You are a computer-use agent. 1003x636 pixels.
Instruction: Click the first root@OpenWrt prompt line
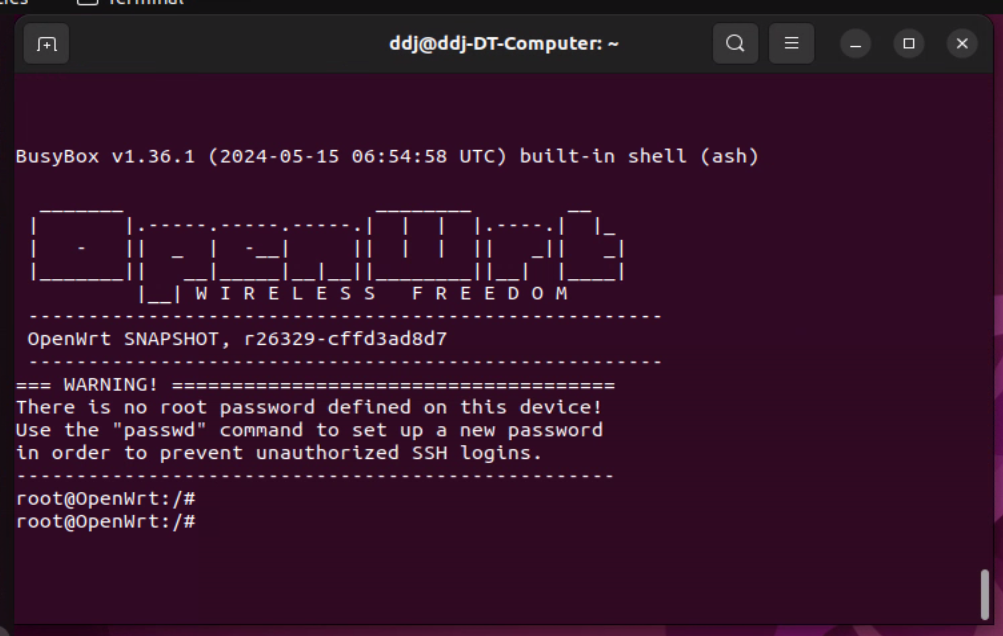(x=106, y=498)
